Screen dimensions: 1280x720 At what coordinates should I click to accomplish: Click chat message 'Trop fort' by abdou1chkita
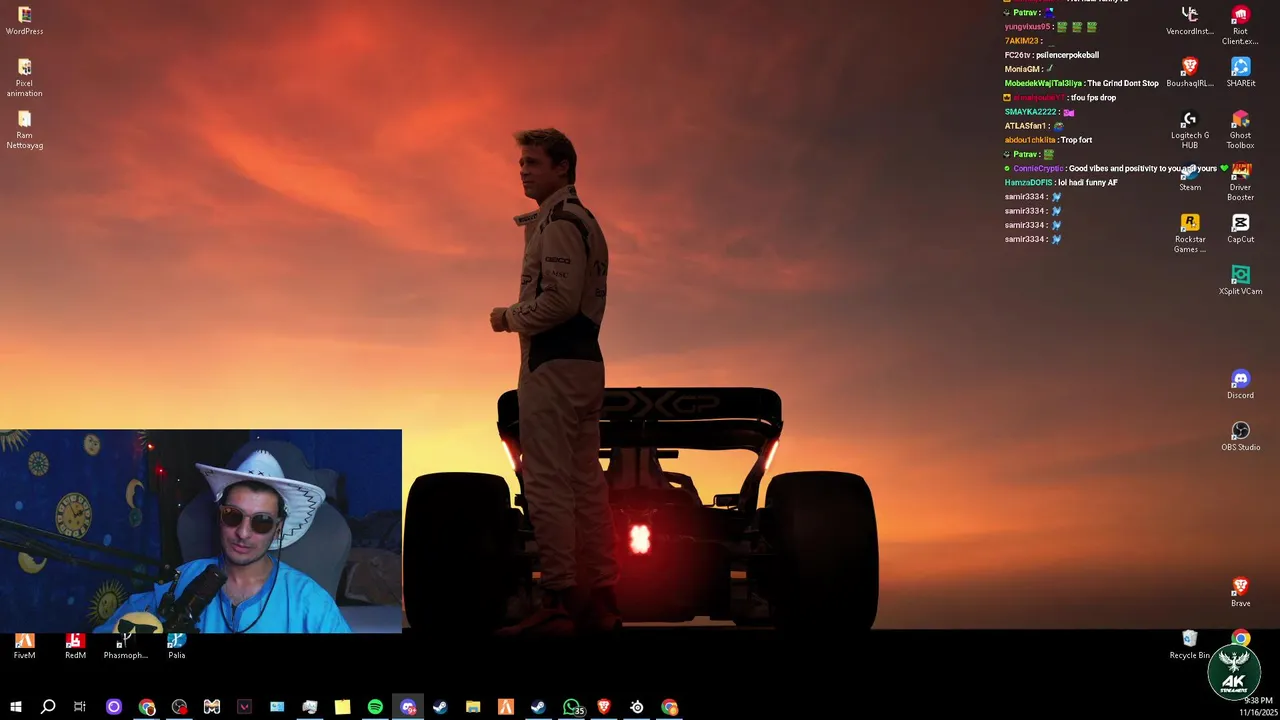click(1076, 140)
